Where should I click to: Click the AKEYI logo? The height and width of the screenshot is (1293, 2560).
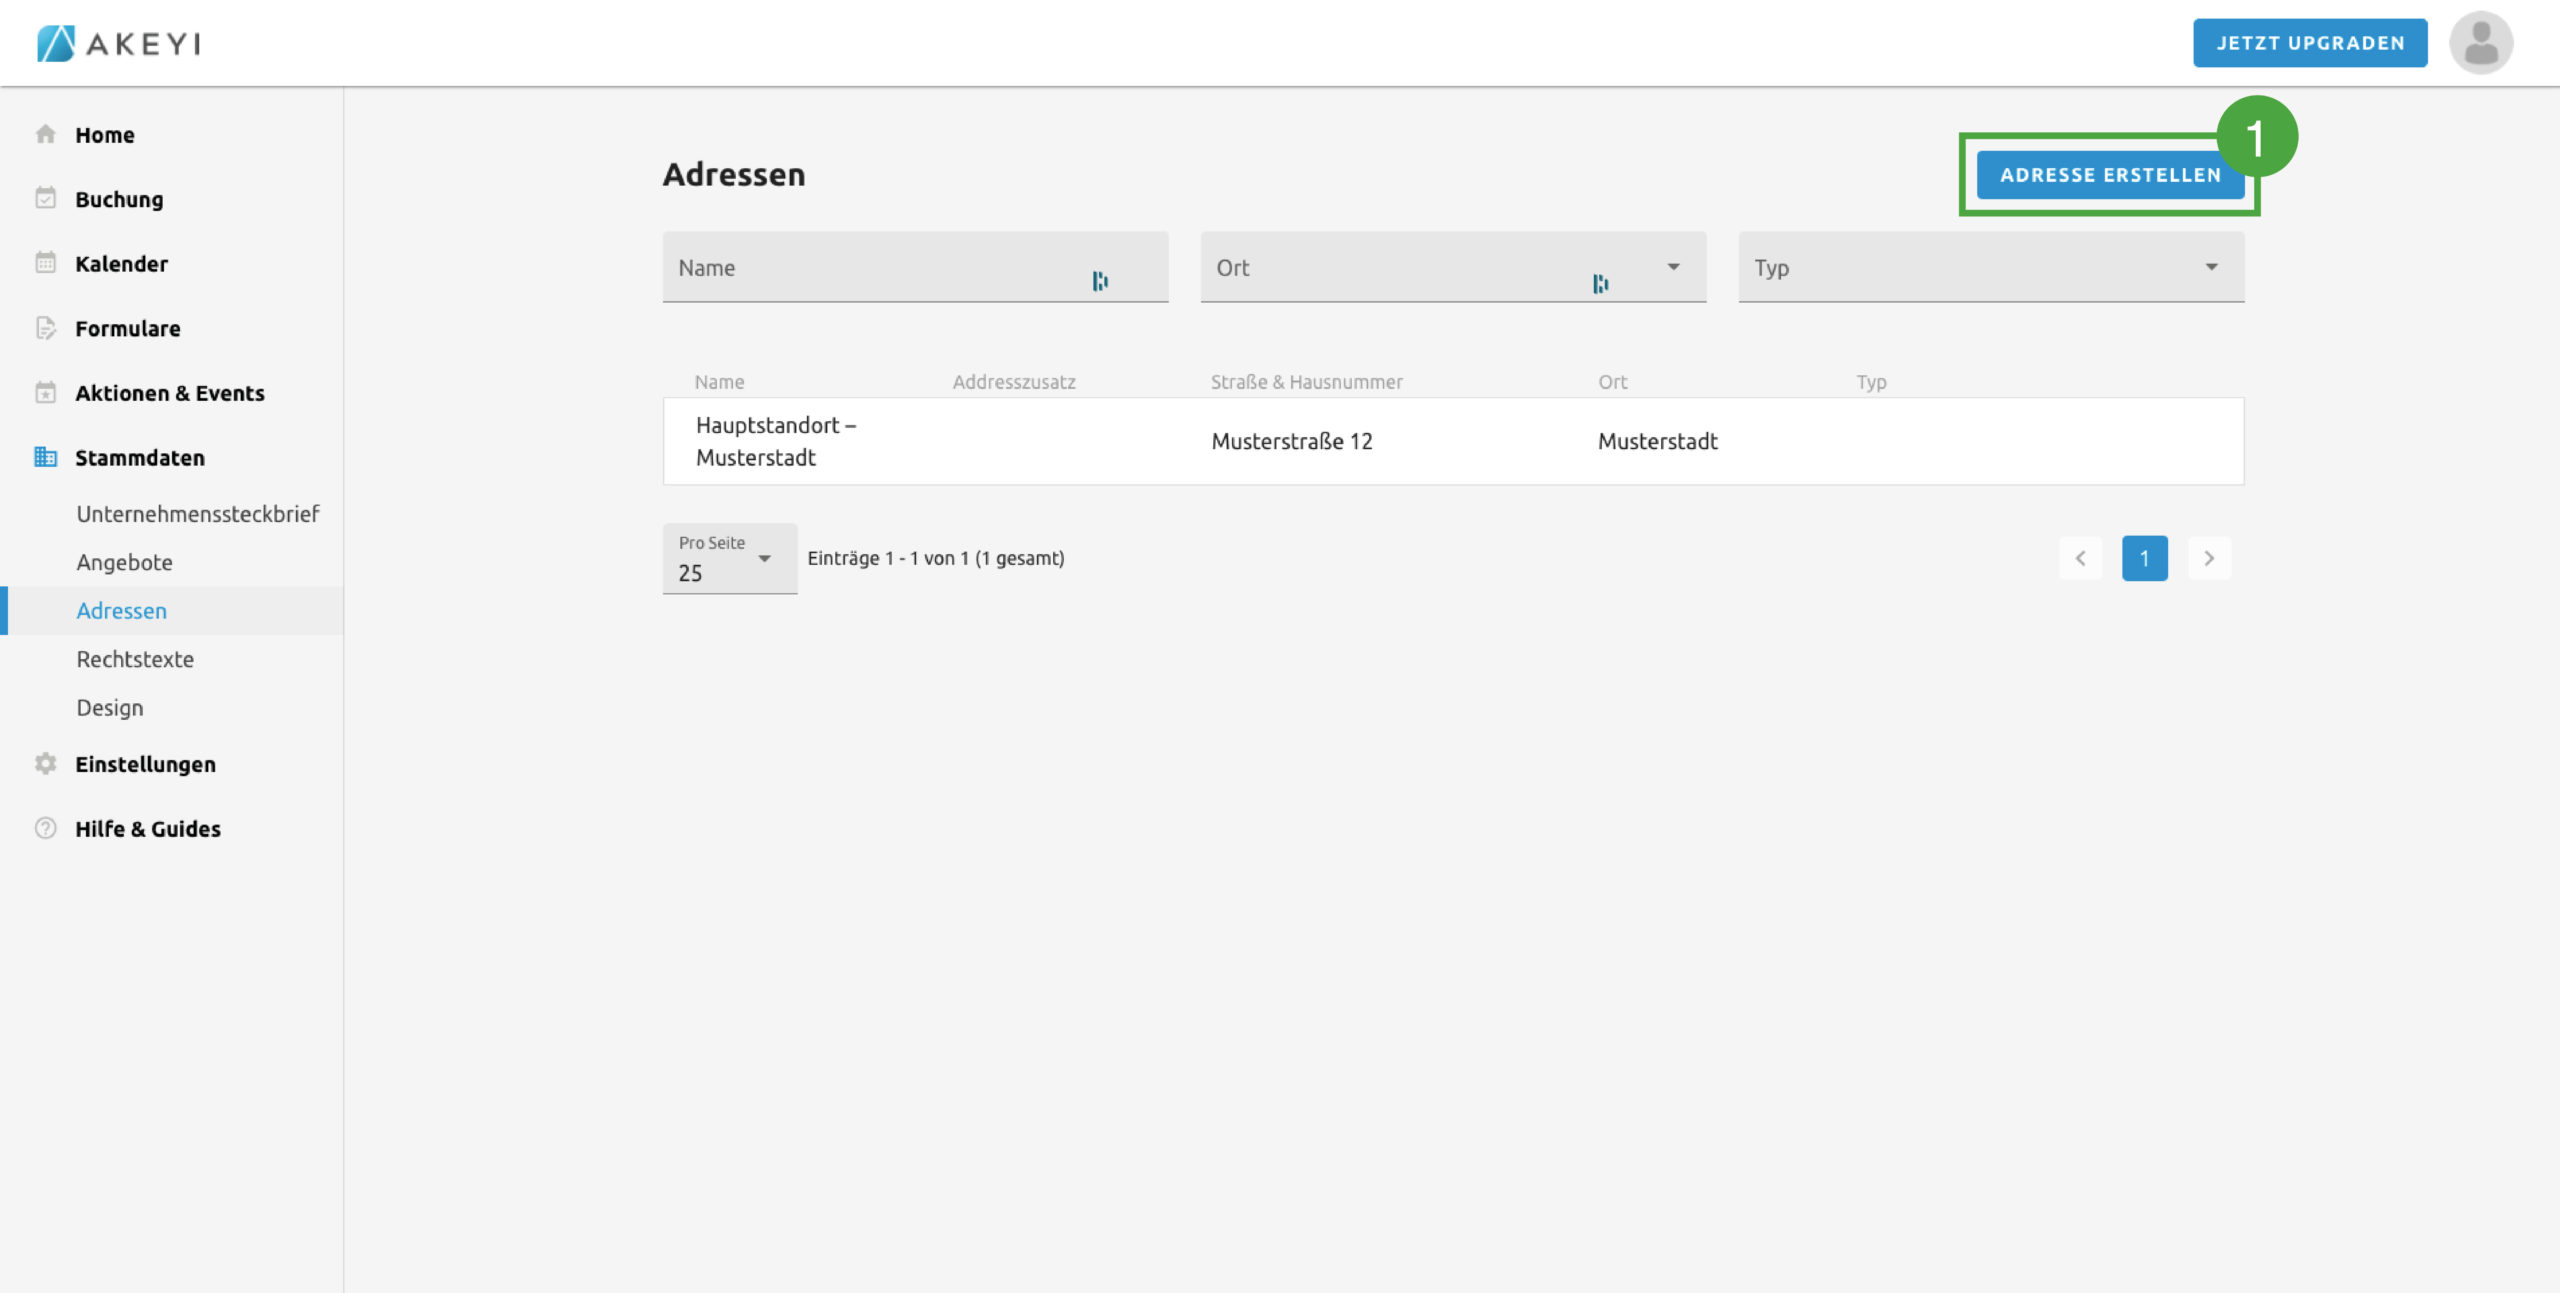point(119,43)
